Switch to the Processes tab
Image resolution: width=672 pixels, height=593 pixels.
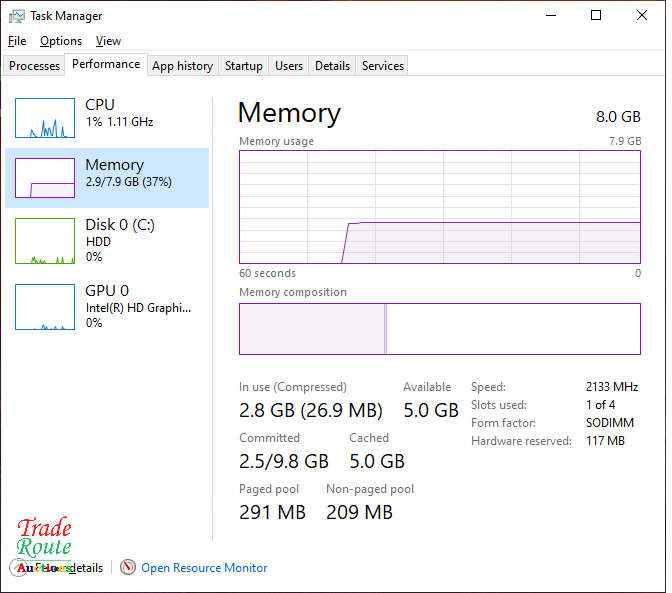click(x=35, y=66)
